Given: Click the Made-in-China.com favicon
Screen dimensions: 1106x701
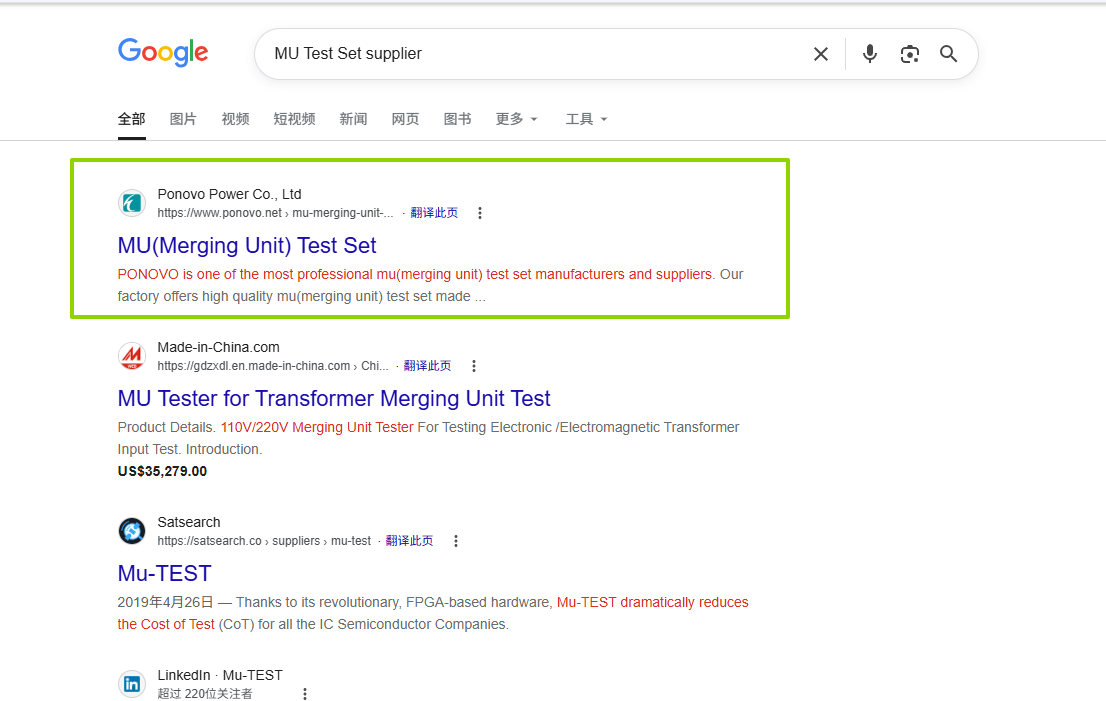Looking at the screenshot, I should (132, 356).
